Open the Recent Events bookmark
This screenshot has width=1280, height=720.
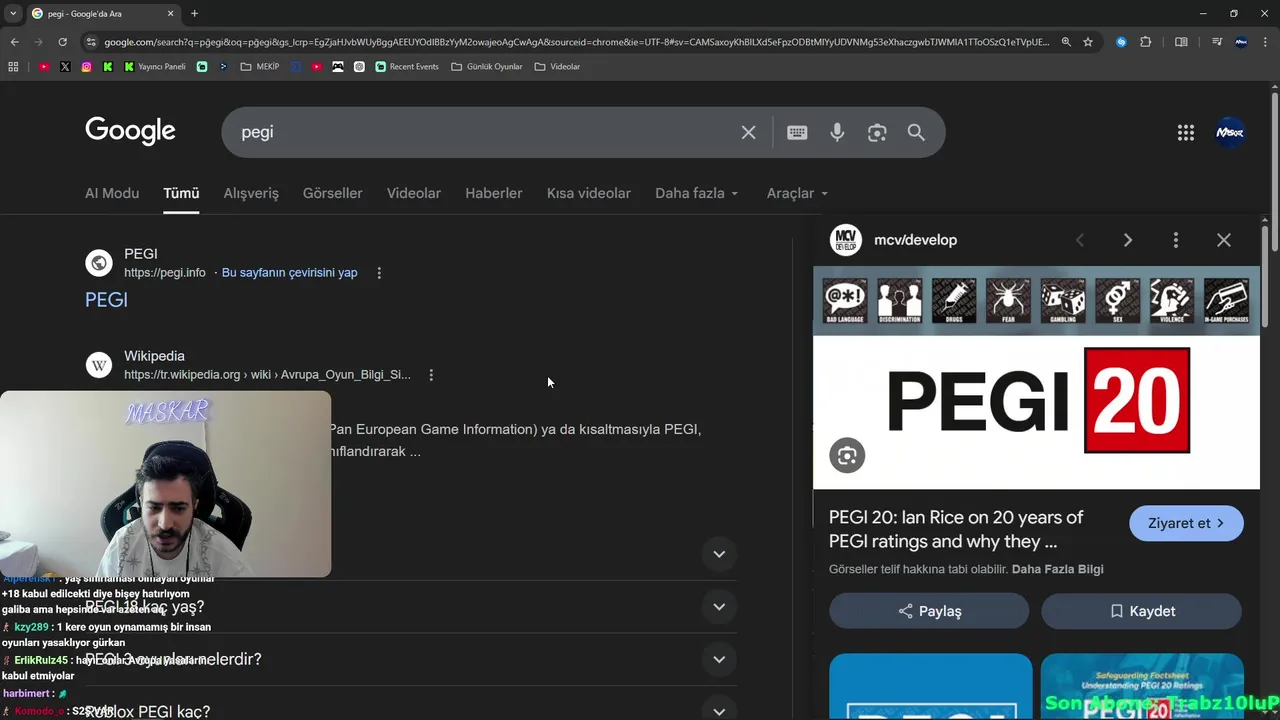[407, 67]
